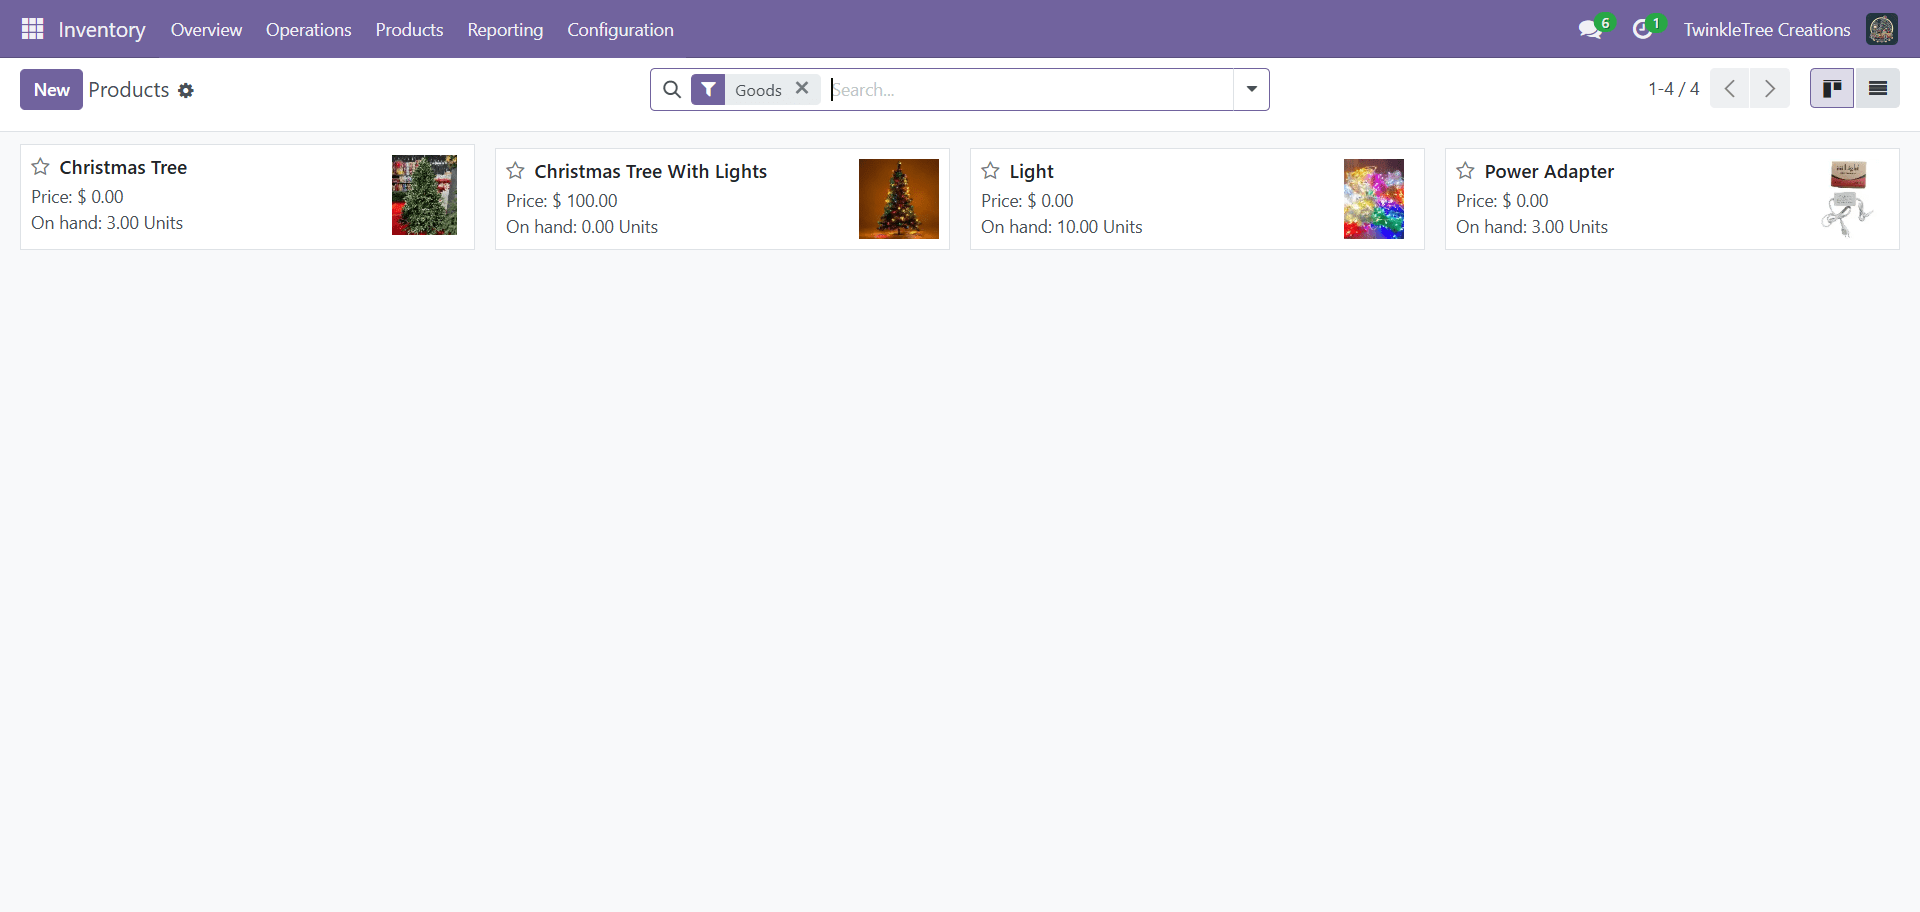Click On hand 10.00 Units text
Image resolution: width=1920 pixels, height=912 pixels.
pos(1062,227)
